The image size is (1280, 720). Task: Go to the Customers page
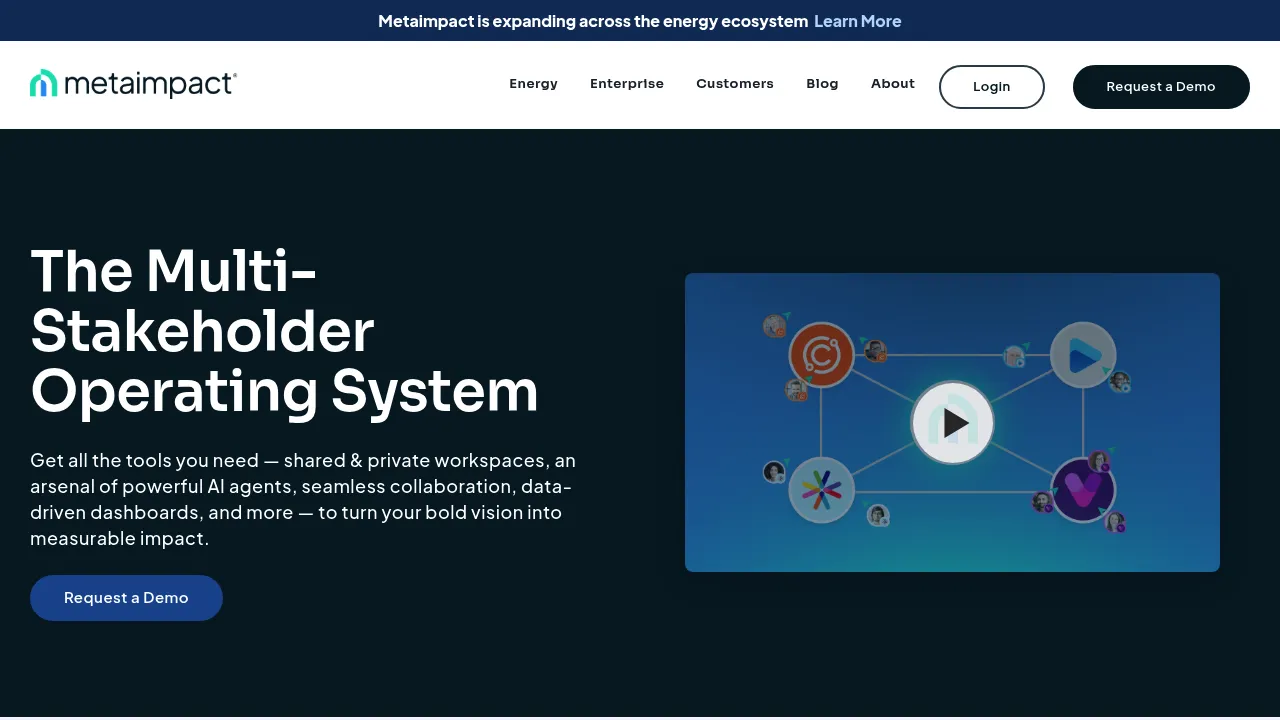point(735,84)
